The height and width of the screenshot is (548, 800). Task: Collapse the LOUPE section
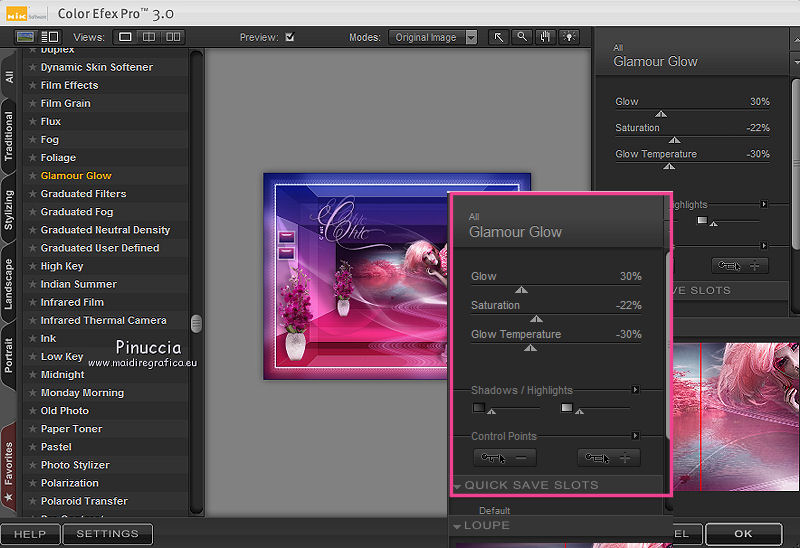click(x=457, y=526)
